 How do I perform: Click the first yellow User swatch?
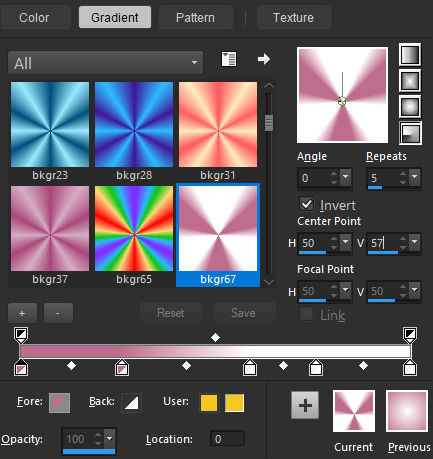tap(209, 403)
